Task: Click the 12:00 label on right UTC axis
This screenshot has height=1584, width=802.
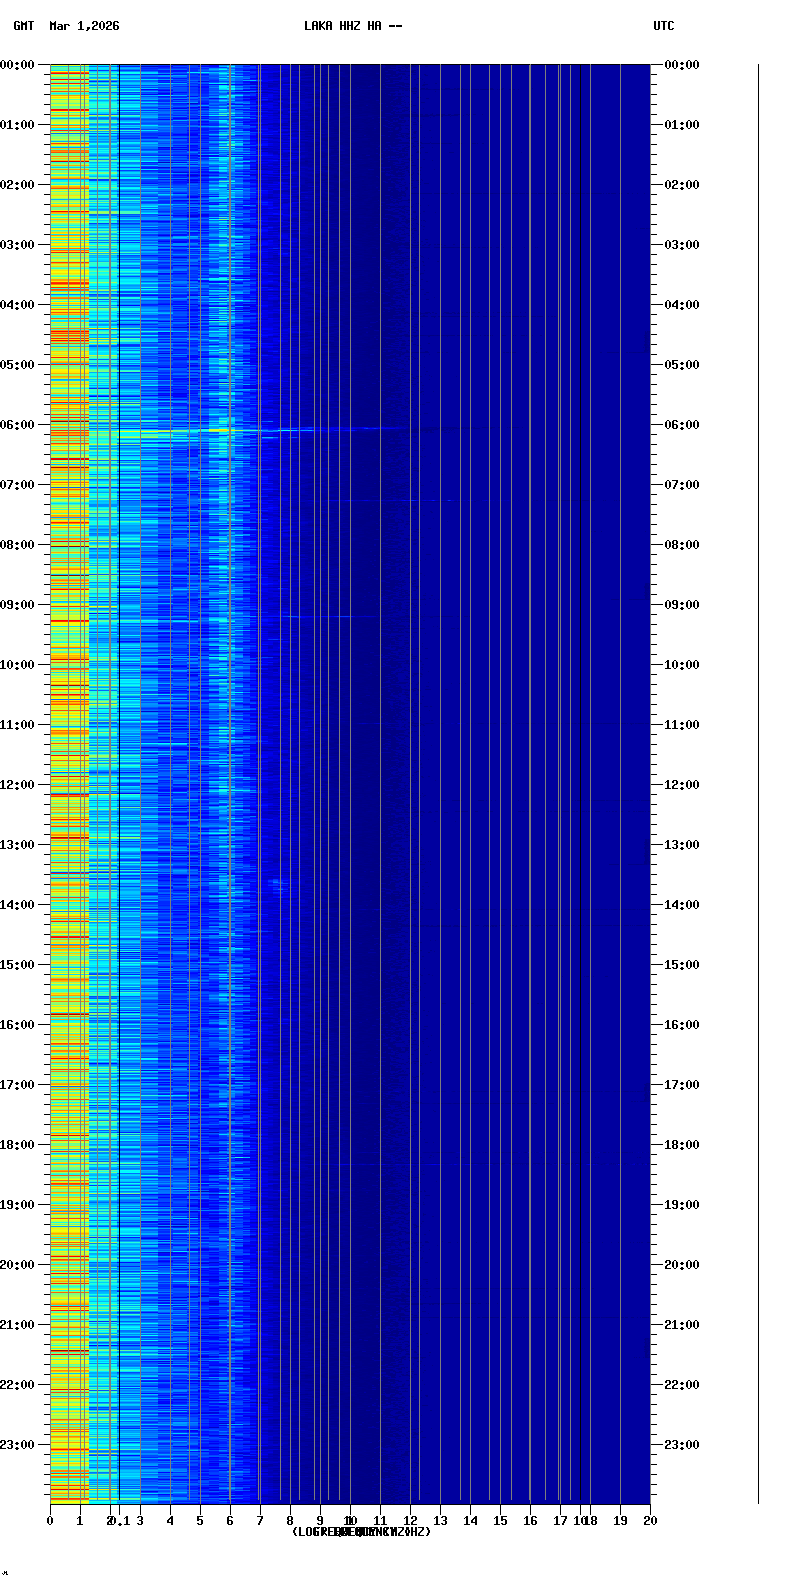Action: tap(681, 785)
